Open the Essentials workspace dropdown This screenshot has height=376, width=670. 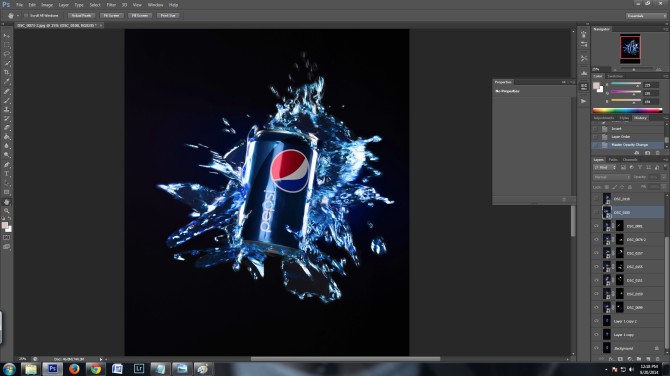pos(646,16)
